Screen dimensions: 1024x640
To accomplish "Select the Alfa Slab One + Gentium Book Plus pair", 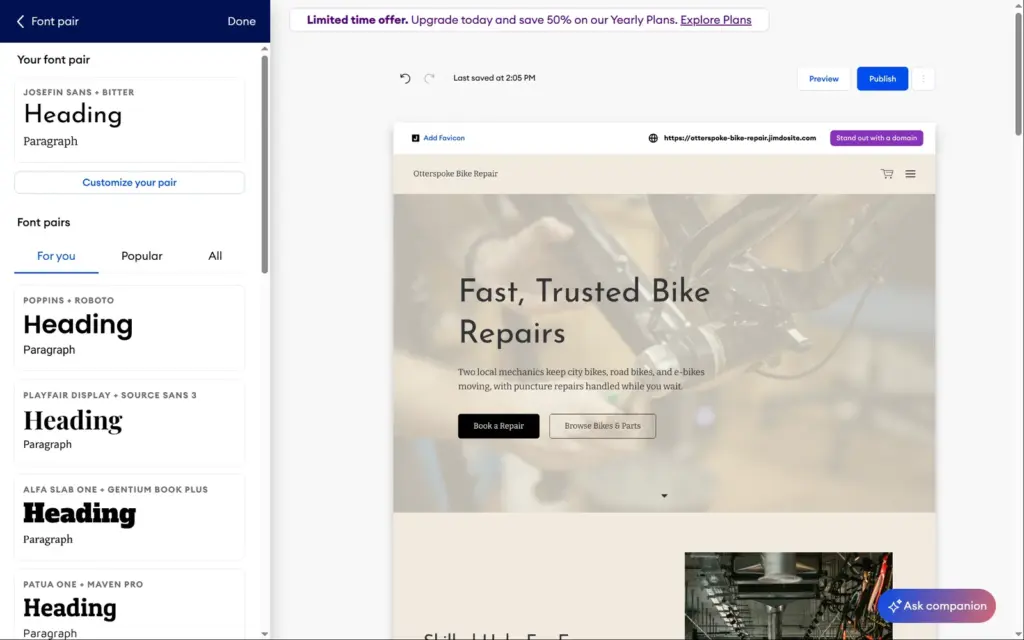I will pos(129,517).
